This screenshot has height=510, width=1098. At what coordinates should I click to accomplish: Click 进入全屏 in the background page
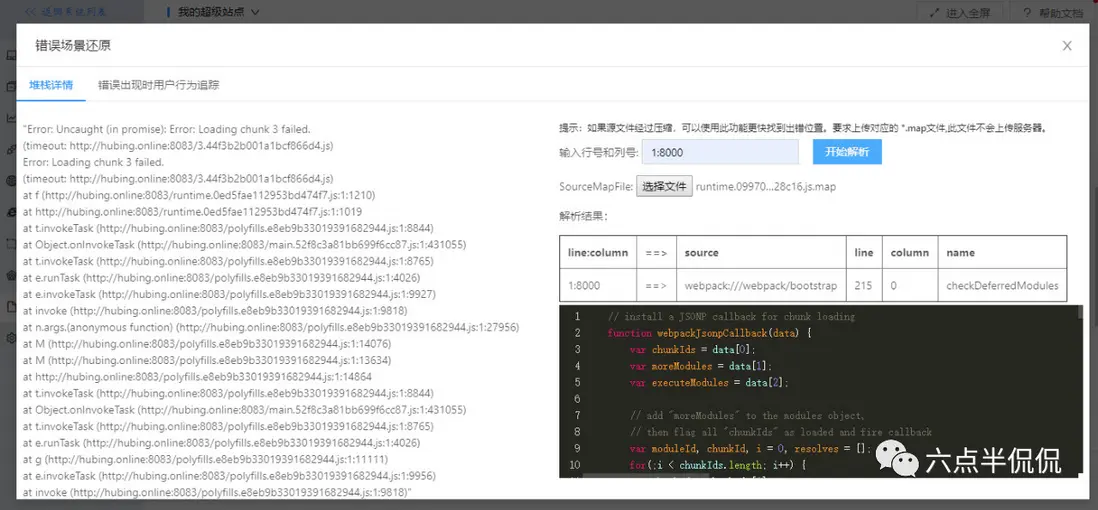[959, 13]
